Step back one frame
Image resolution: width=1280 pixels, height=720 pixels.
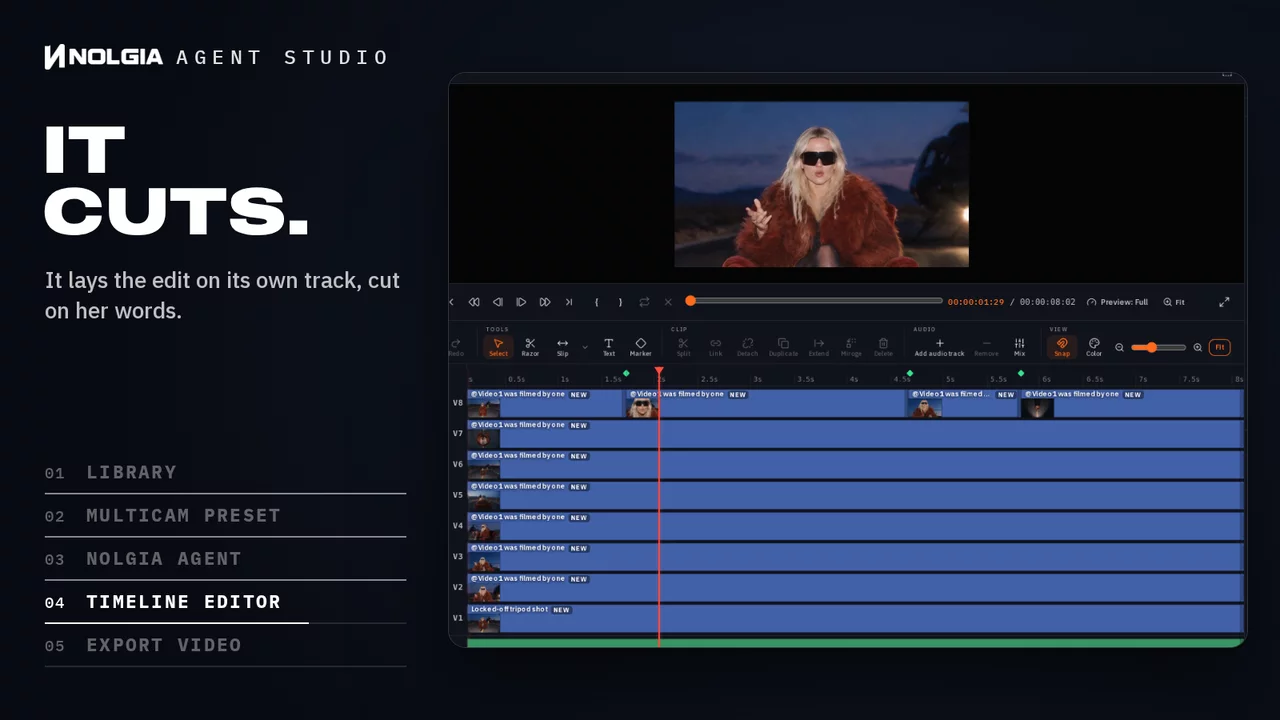[x=498, y=302]
